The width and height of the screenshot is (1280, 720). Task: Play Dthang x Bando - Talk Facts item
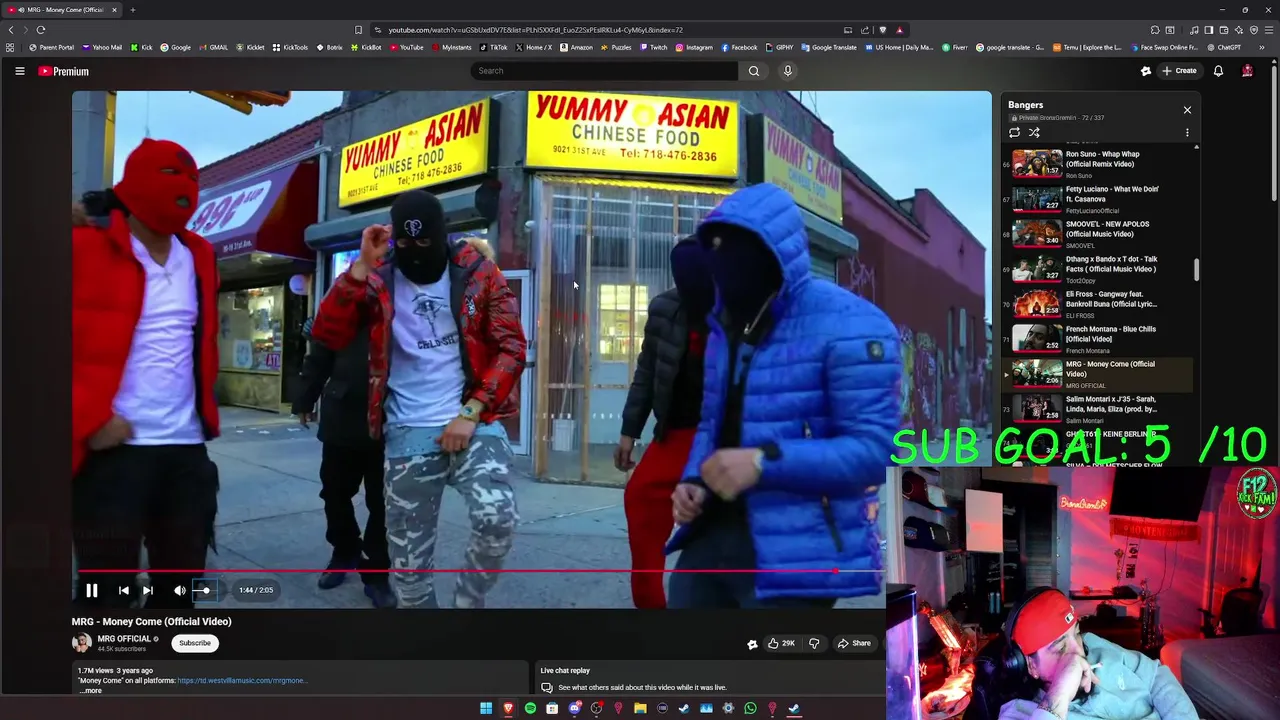point(1097,268)
